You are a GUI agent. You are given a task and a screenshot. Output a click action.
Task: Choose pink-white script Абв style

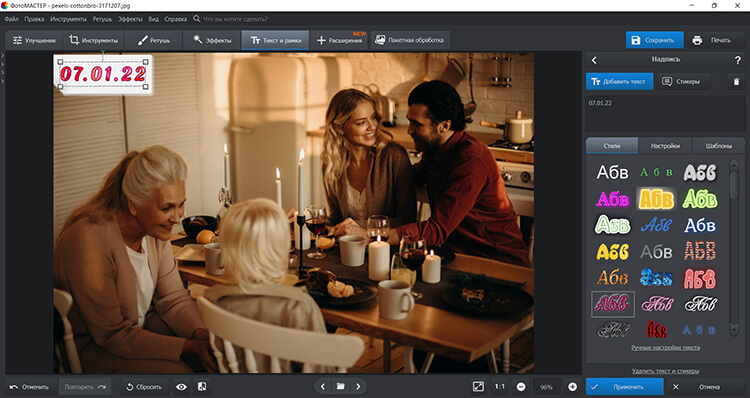(x=656, y=304)
